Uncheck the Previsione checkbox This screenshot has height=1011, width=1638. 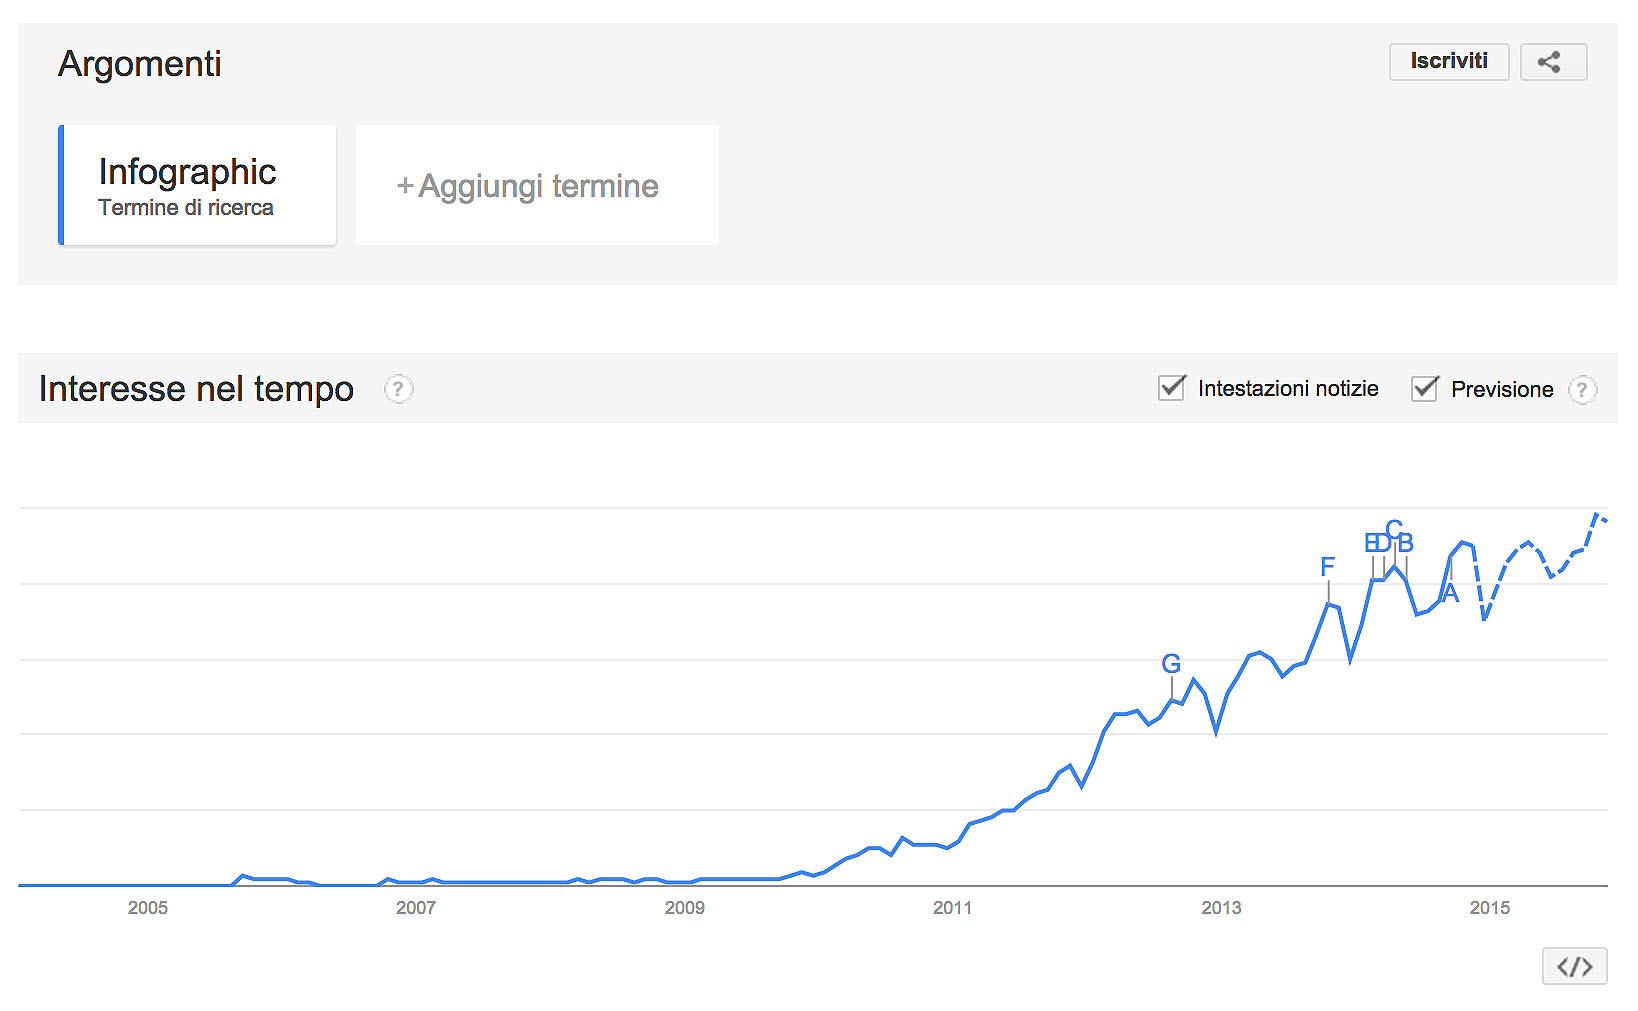(x=1424, y=388)
